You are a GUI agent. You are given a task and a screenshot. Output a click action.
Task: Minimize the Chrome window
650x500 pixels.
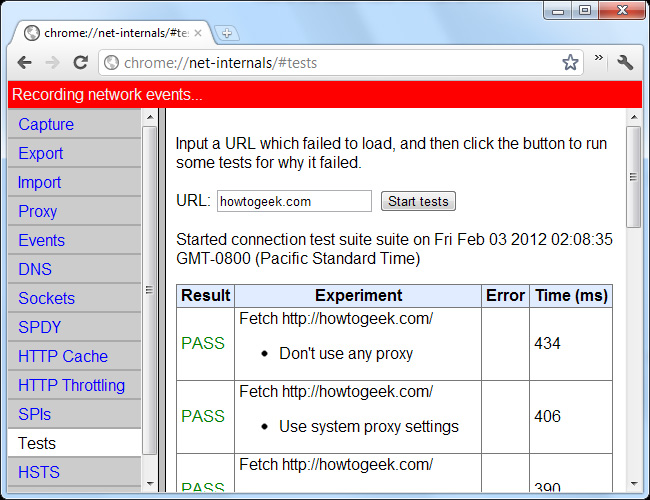pyautogui.click(x=558, y=11)
